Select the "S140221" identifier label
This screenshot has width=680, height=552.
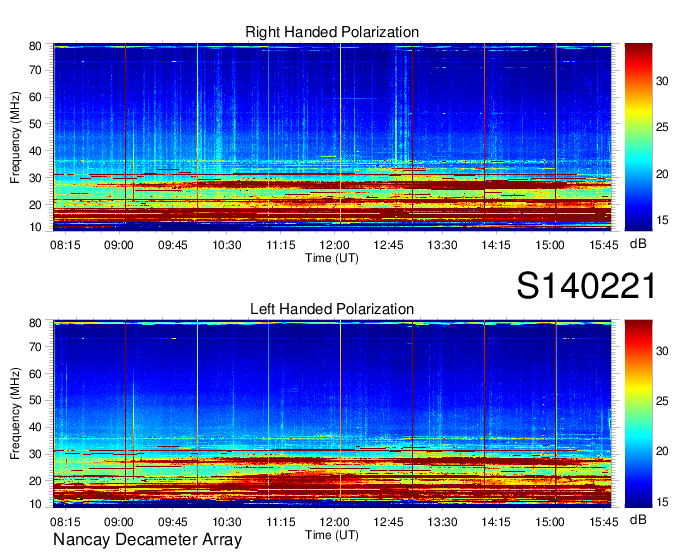(x=586, y=286)
